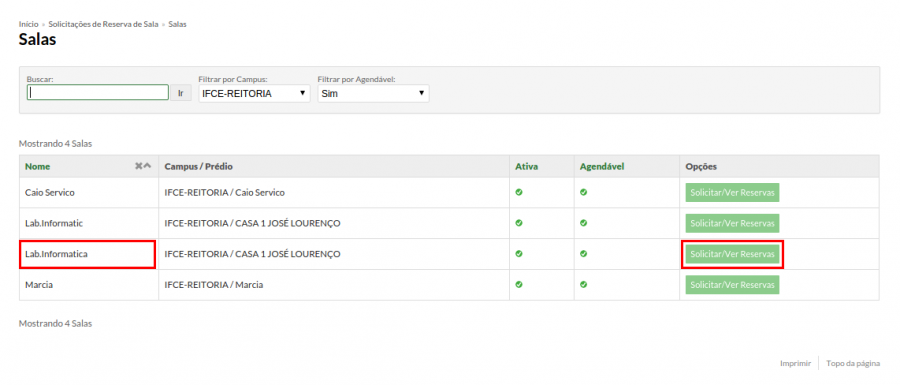Click the Agendável check icon for Marcia row
This screenshot has width=900, height=385.
tap(583, 284)
